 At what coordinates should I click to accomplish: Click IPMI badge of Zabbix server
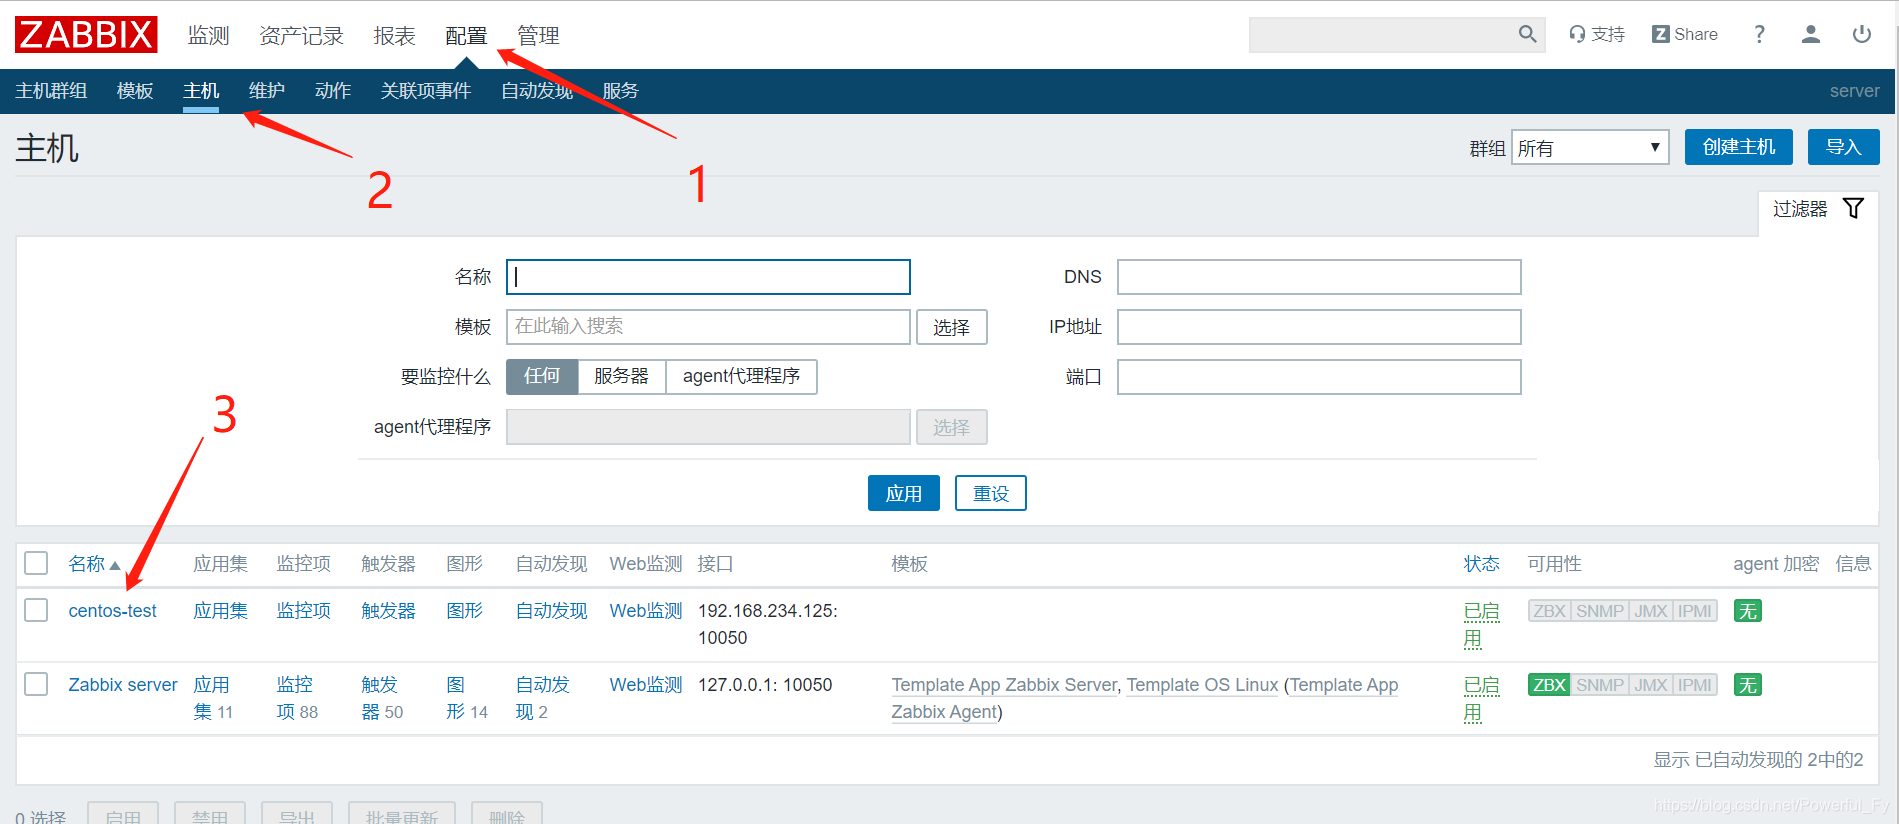pos(1695,685)
